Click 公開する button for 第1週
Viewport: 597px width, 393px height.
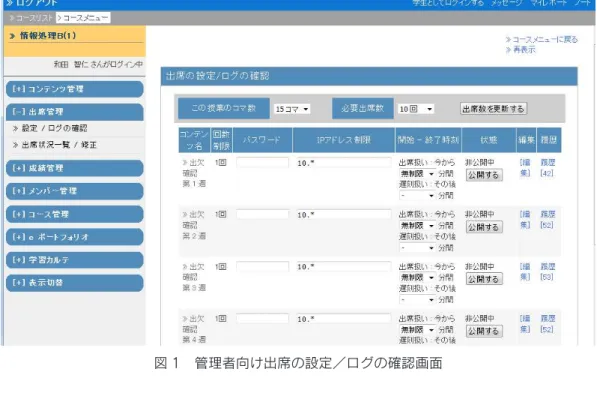tap(484, 175)
